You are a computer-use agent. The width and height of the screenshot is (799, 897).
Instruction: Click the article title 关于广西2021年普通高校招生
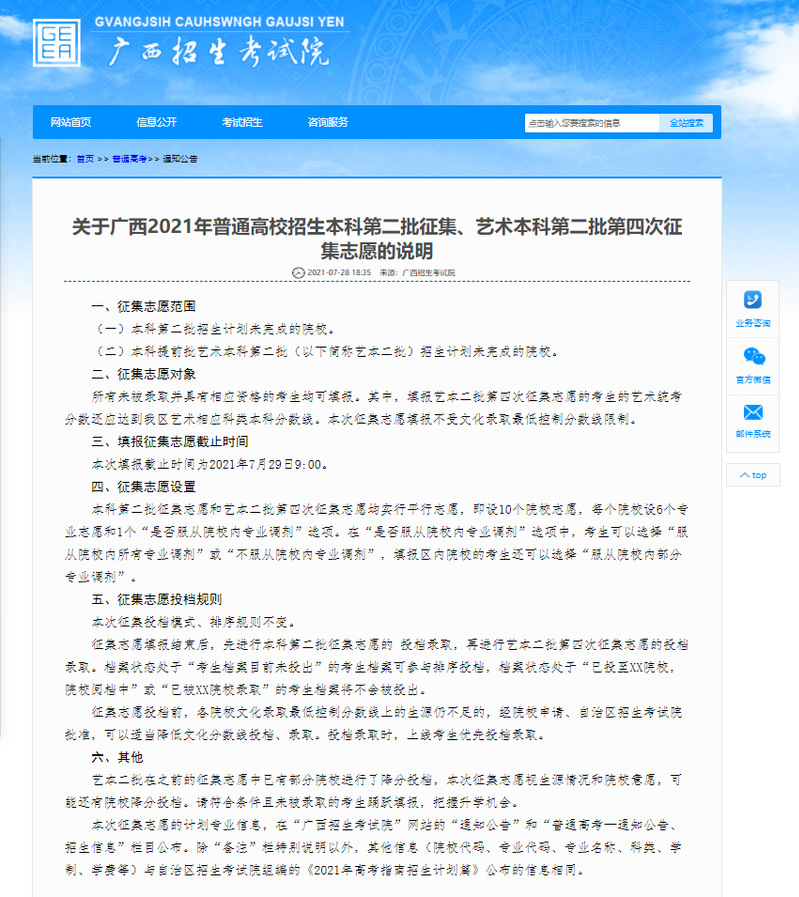pos(377,239)
